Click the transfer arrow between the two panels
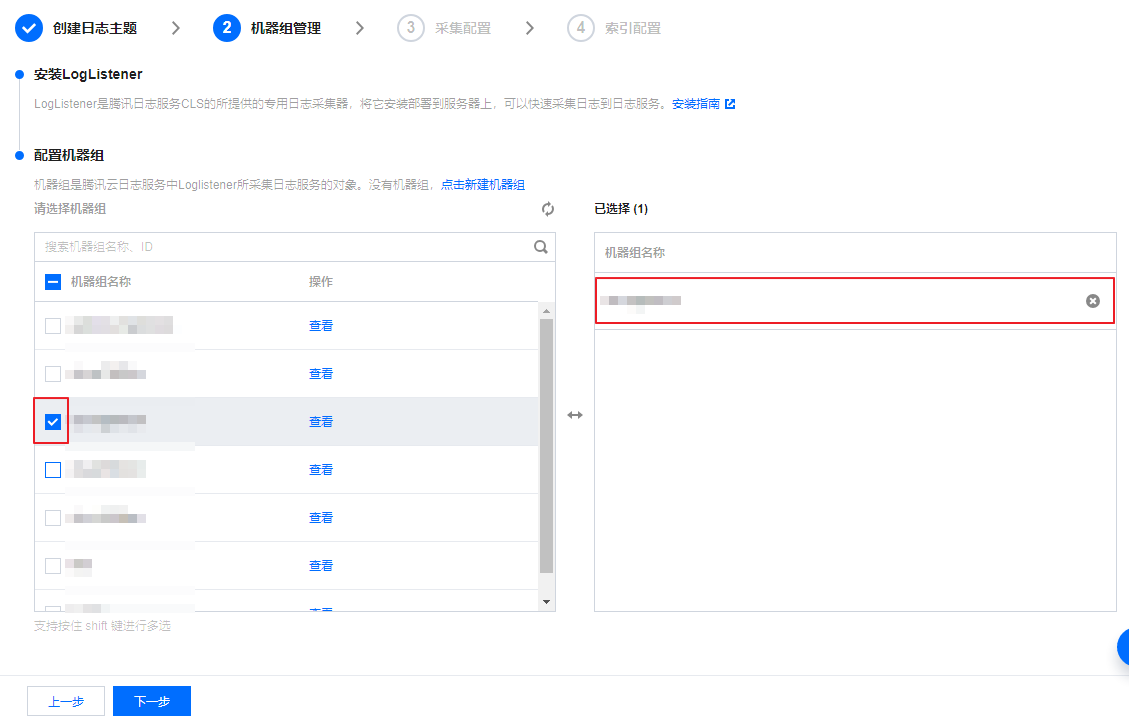The height and width of the screenshot is (725, 1129). (575, 414)
